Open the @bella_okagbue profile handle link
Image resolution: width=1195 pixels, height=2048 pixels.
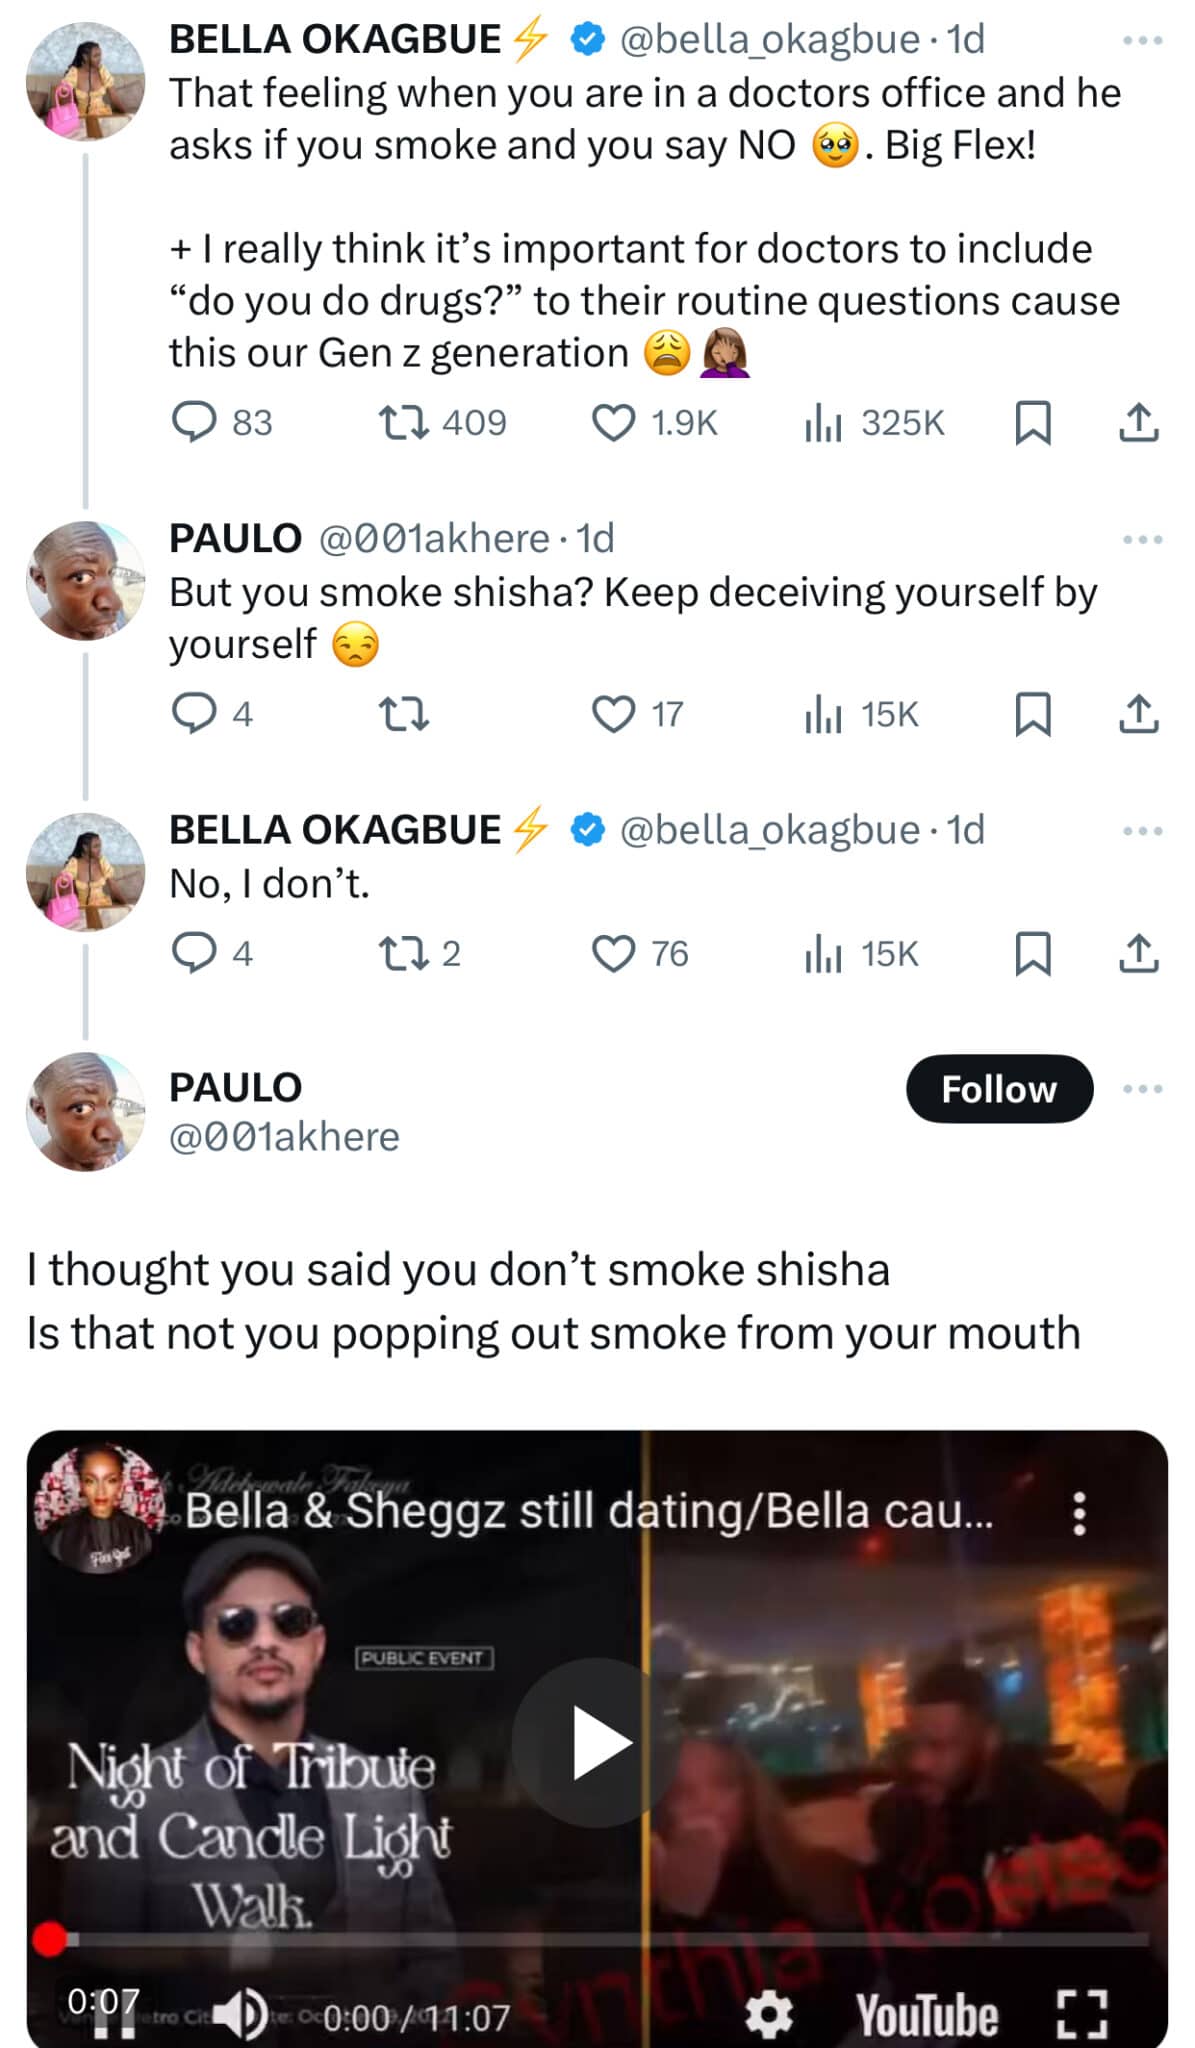tap(768, 40)
